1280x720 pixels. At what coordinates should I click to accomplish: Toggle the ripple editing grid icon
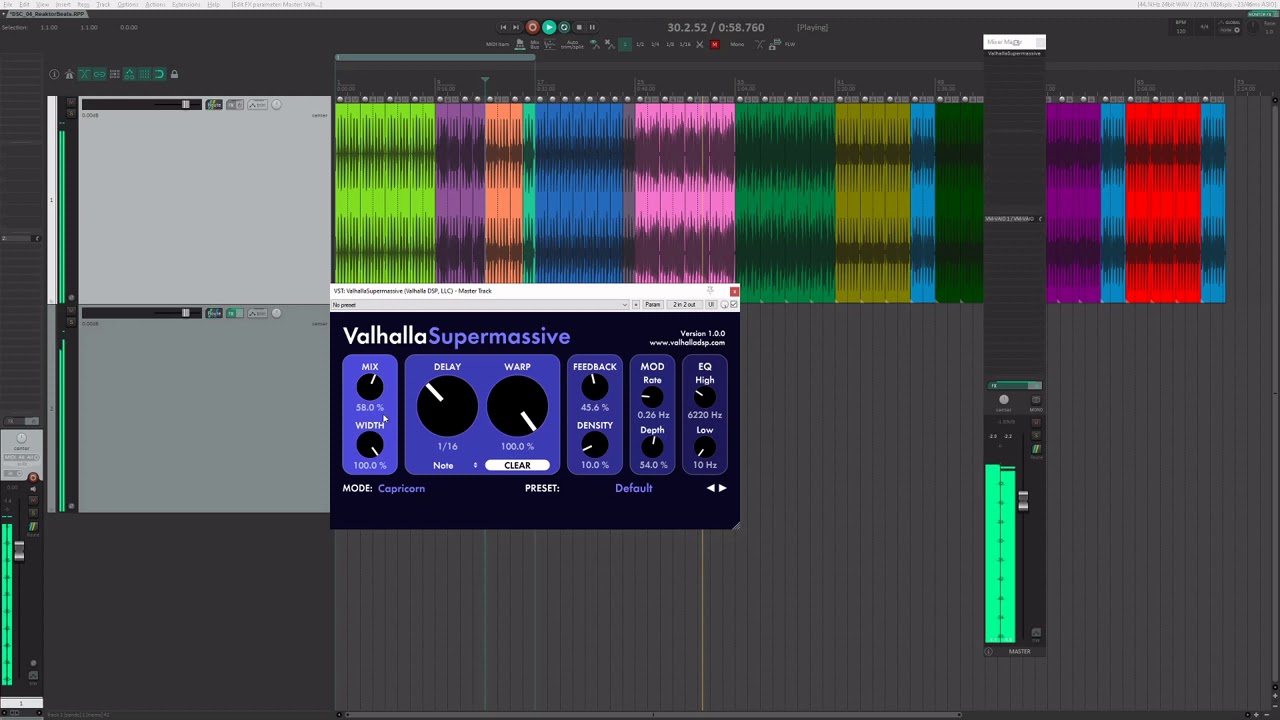115,74
